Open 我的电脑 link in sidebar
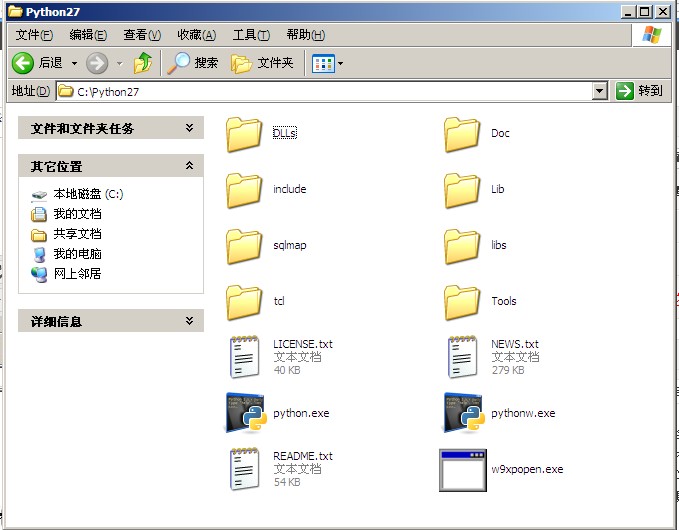Viewport: 679px width, 530px height. tap(78, 254)
